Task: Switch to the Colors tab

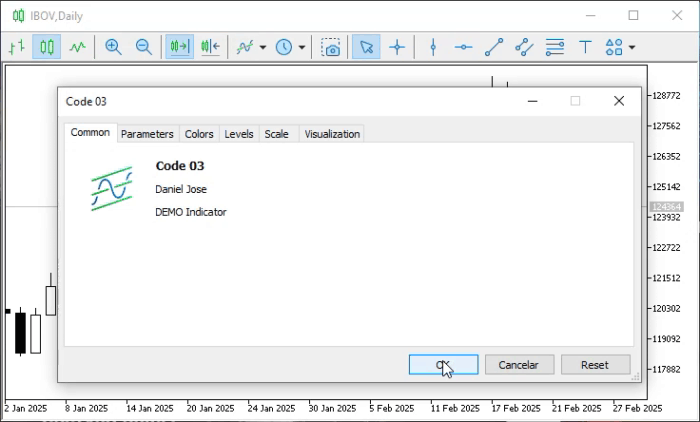Action: tap(199, 134)
